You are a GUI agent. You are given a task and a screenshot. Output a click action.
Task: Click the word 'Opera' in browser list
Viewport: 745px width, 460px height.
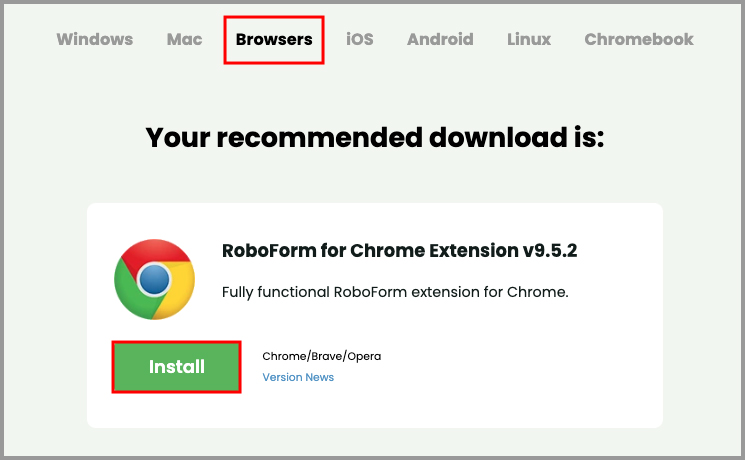pos(363,356)
